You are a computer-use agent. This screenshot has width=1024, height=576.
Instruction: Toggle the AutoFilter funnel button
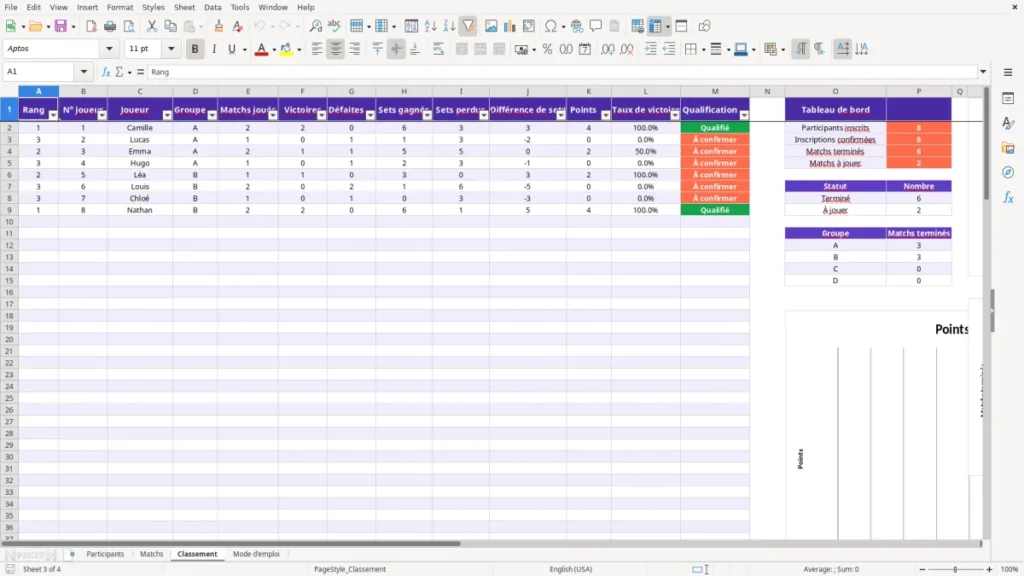tap(468, 26)
